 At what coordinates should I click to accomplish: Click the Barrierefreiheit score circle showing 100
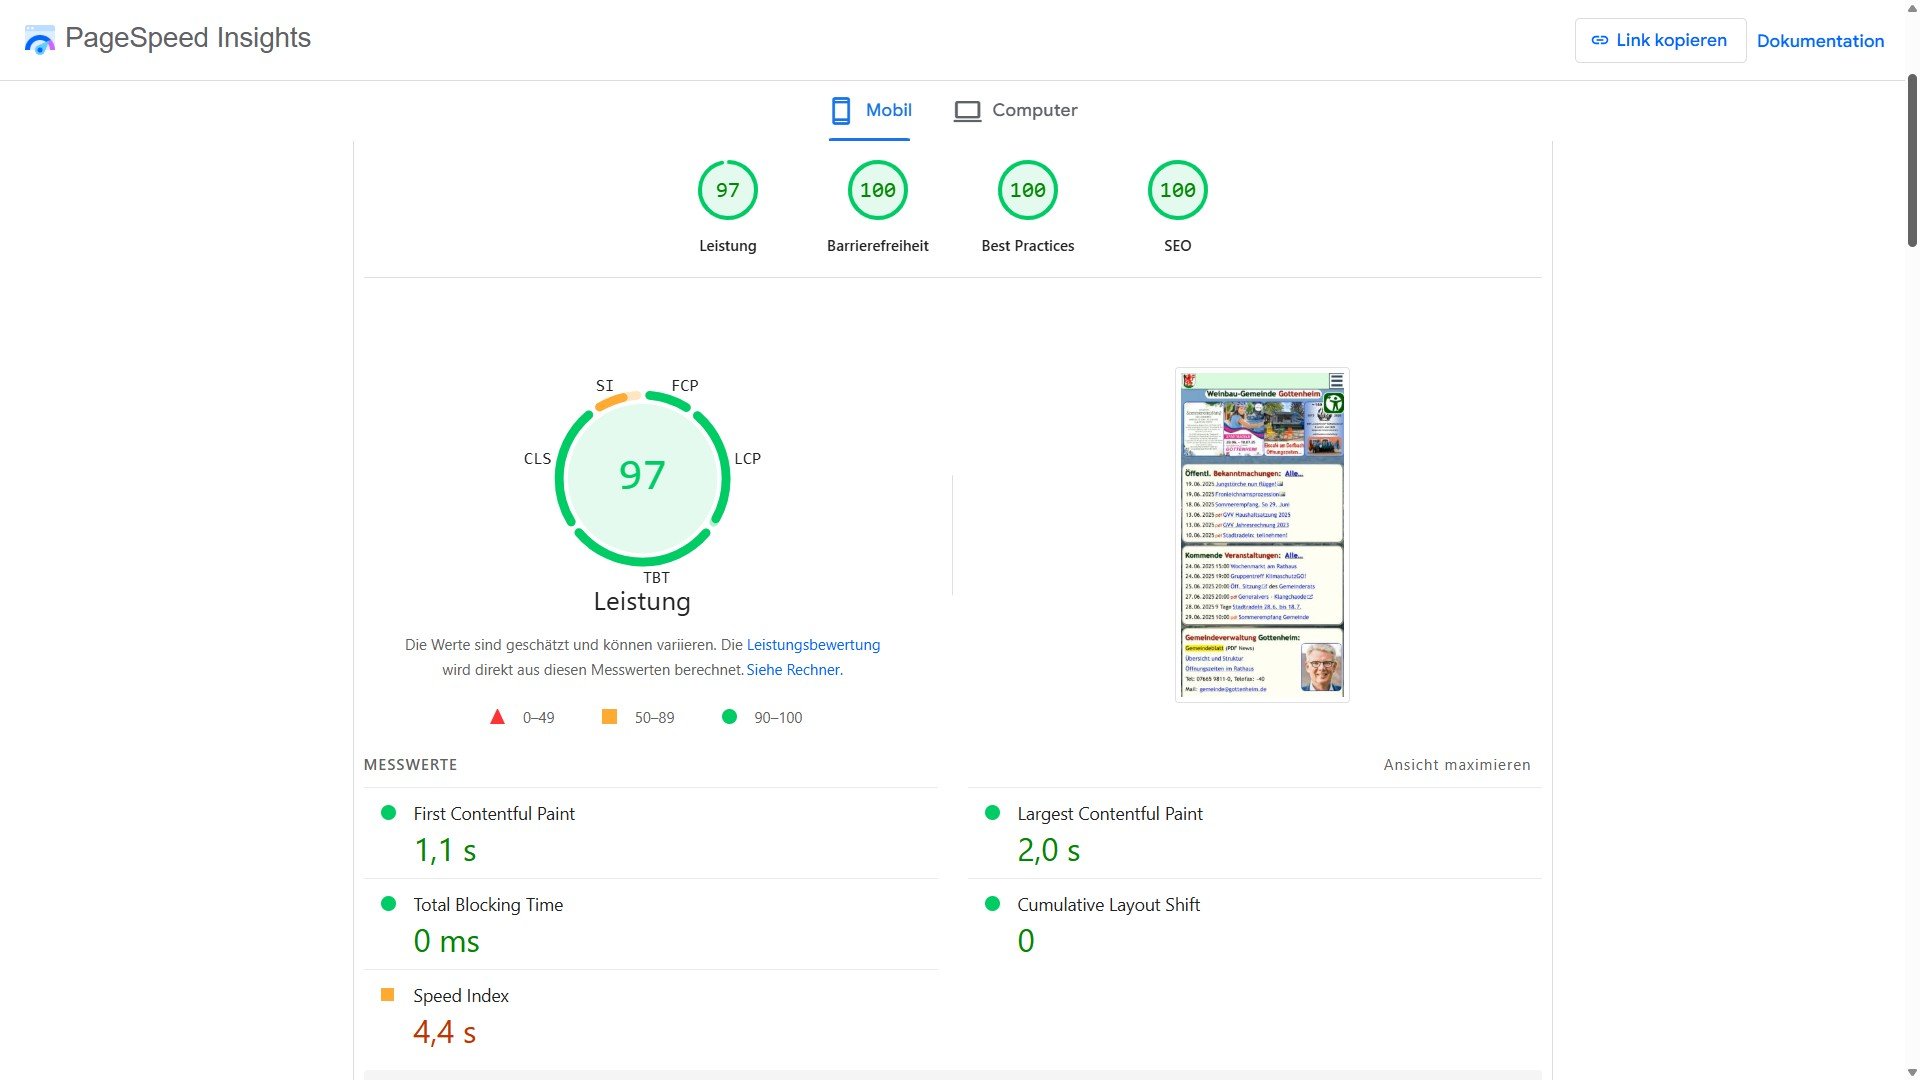[877, 190]
